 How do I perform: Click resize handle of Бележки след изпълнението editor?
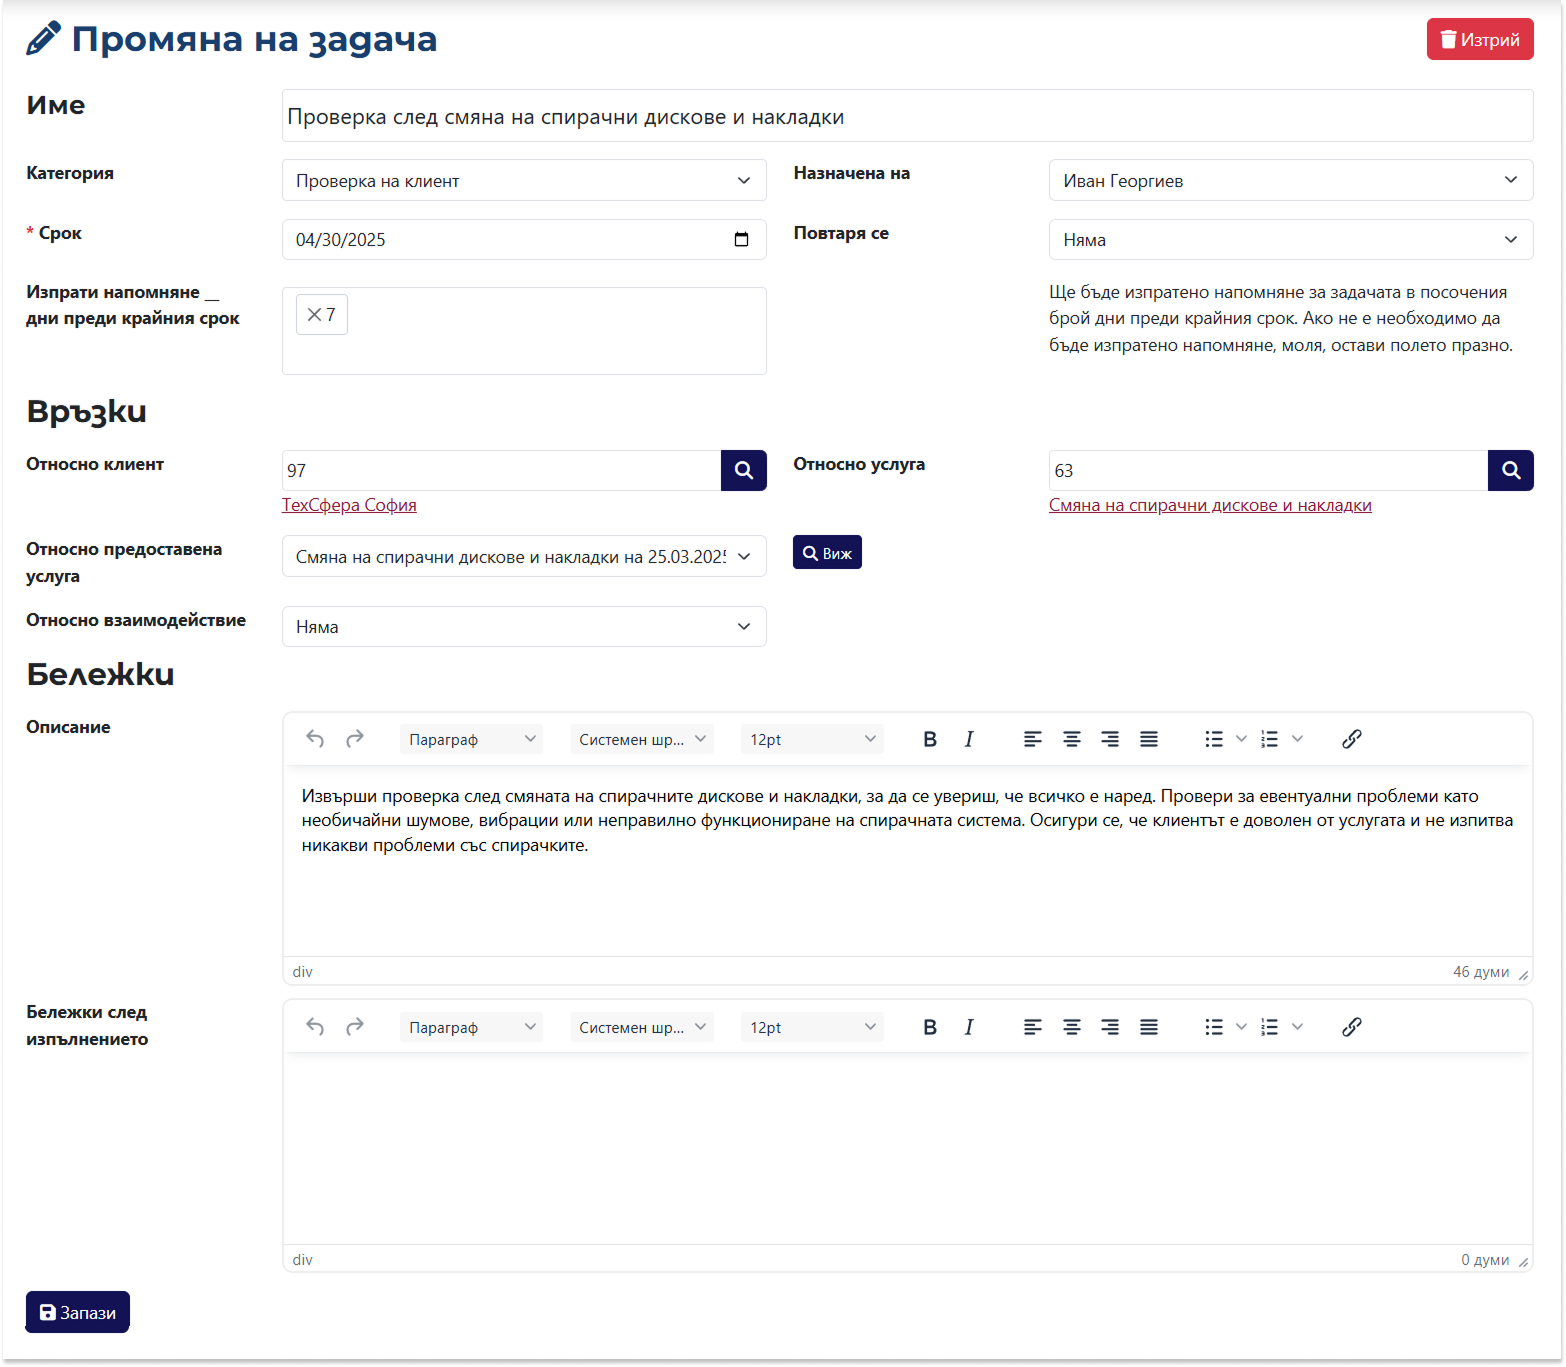click(x=1523, y=1262)
